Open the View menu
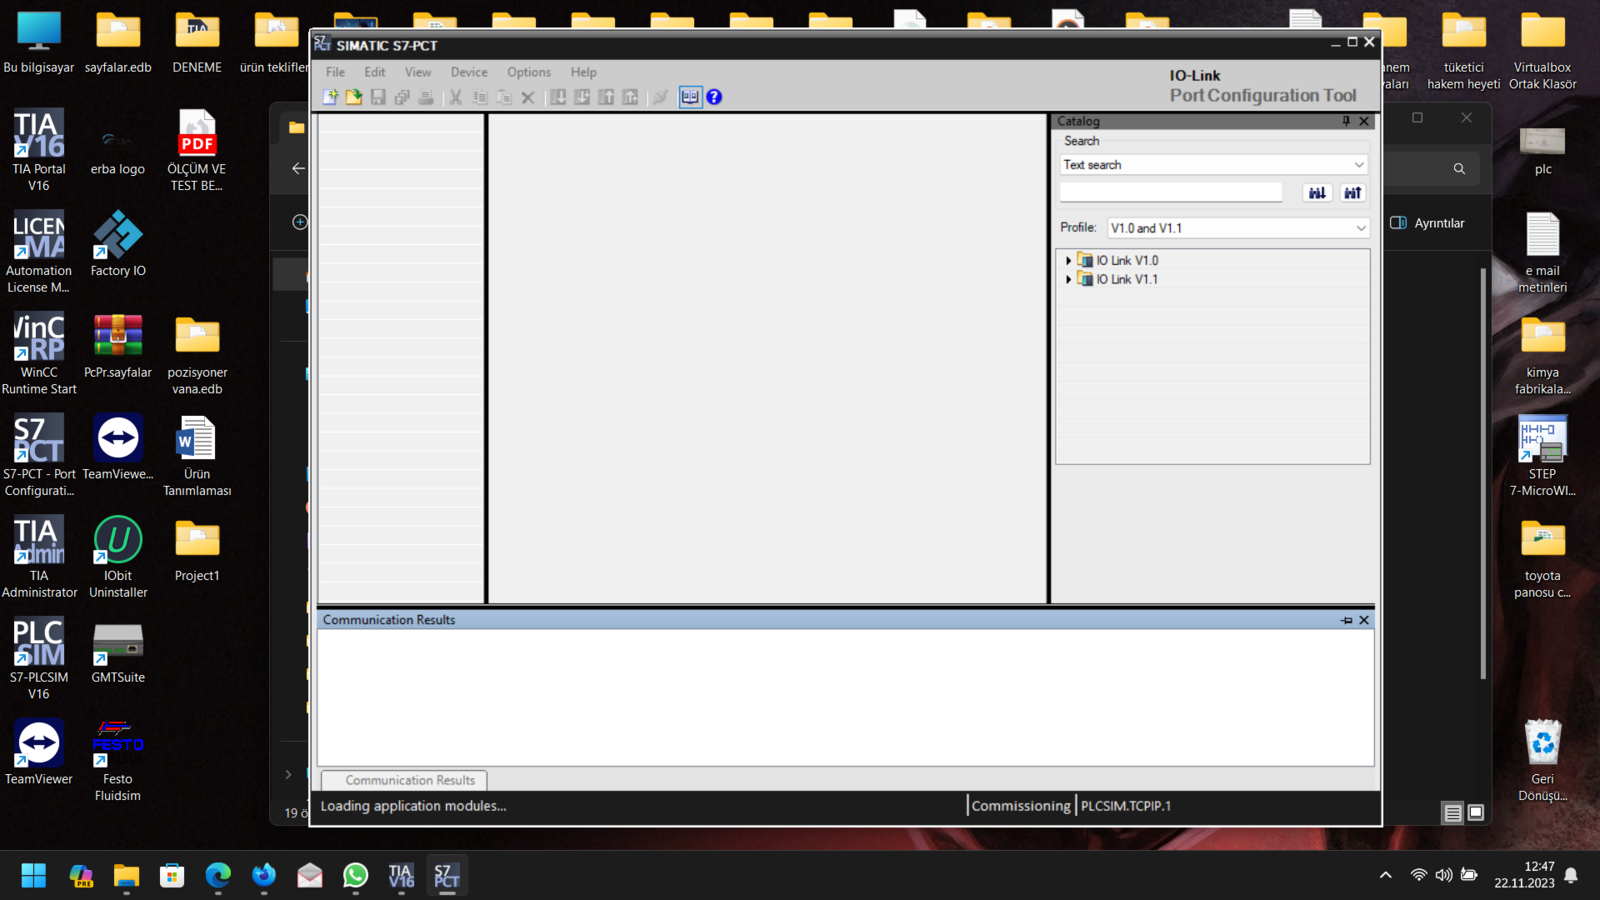 [418, 72]
